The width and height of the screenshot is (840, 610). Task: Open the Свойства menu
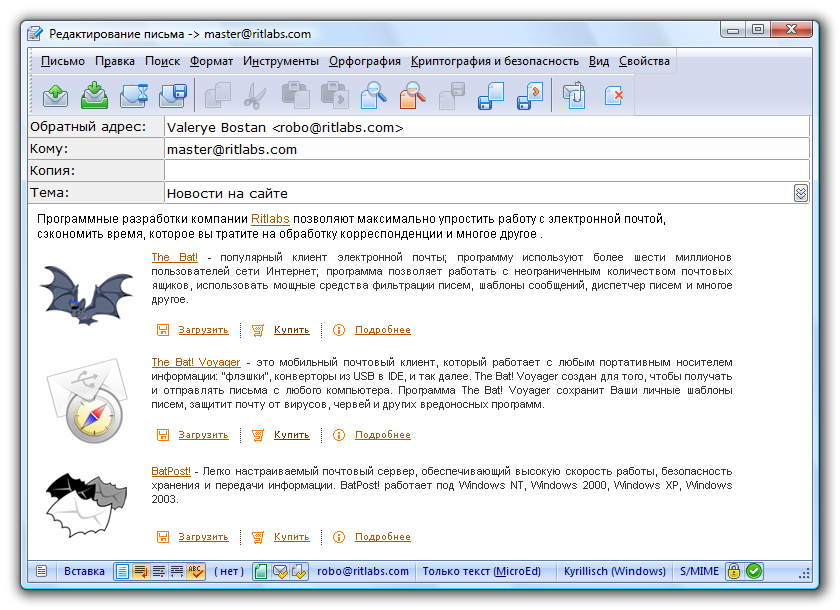[x=644, y=61]
